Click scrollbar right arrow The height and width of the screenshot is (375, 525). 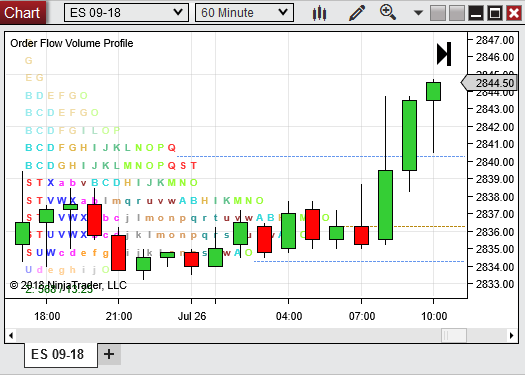click(511, 335)
